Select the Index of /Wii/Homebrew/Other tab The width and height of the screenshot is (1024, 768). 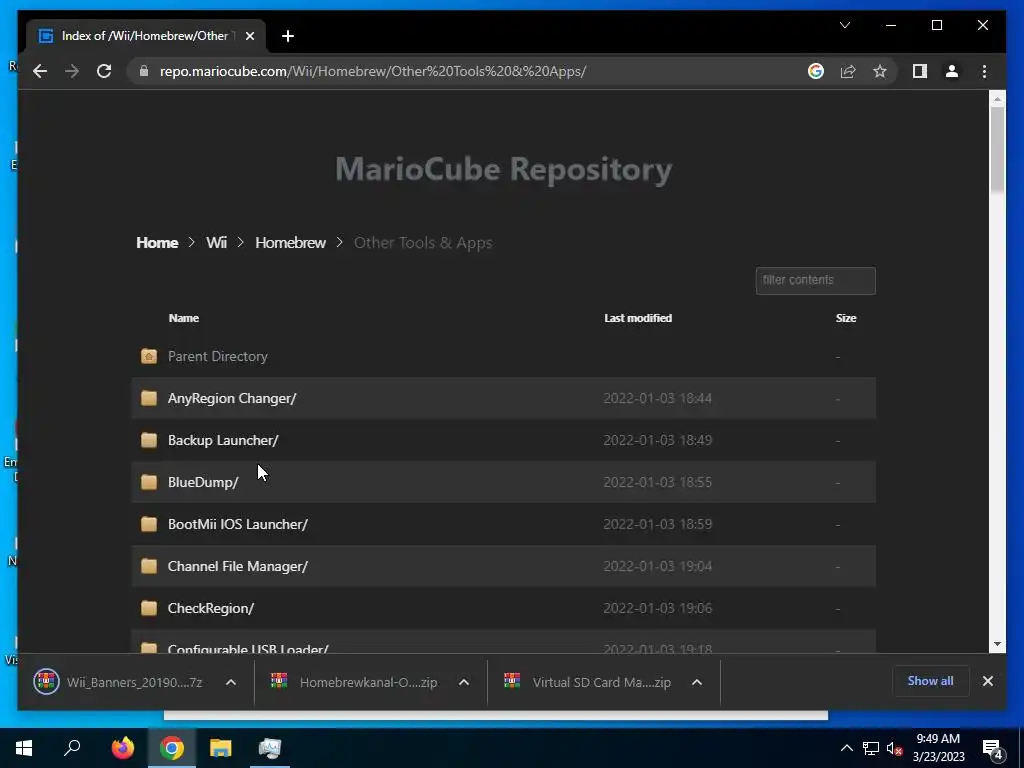(144, 36)
